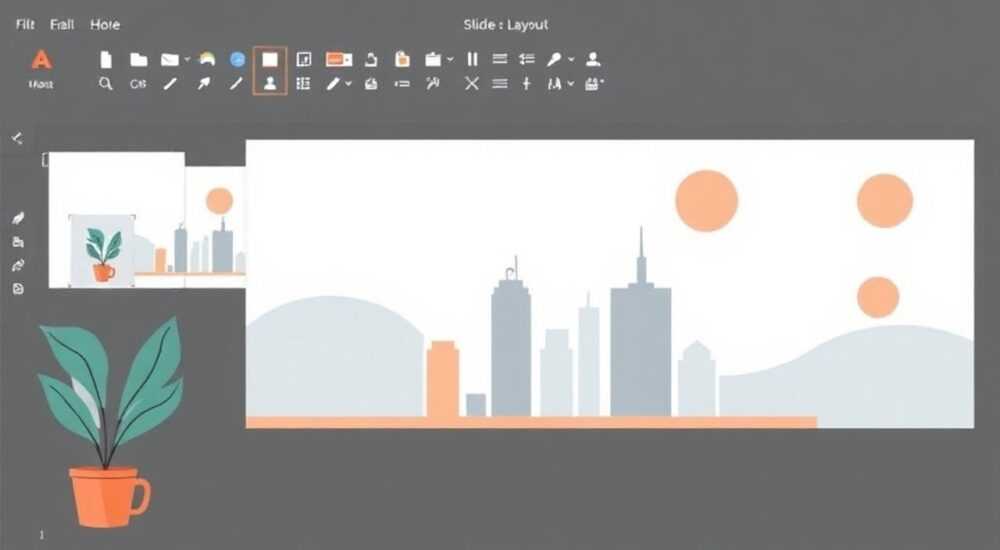Open the Filt menu

coord(25,24)
